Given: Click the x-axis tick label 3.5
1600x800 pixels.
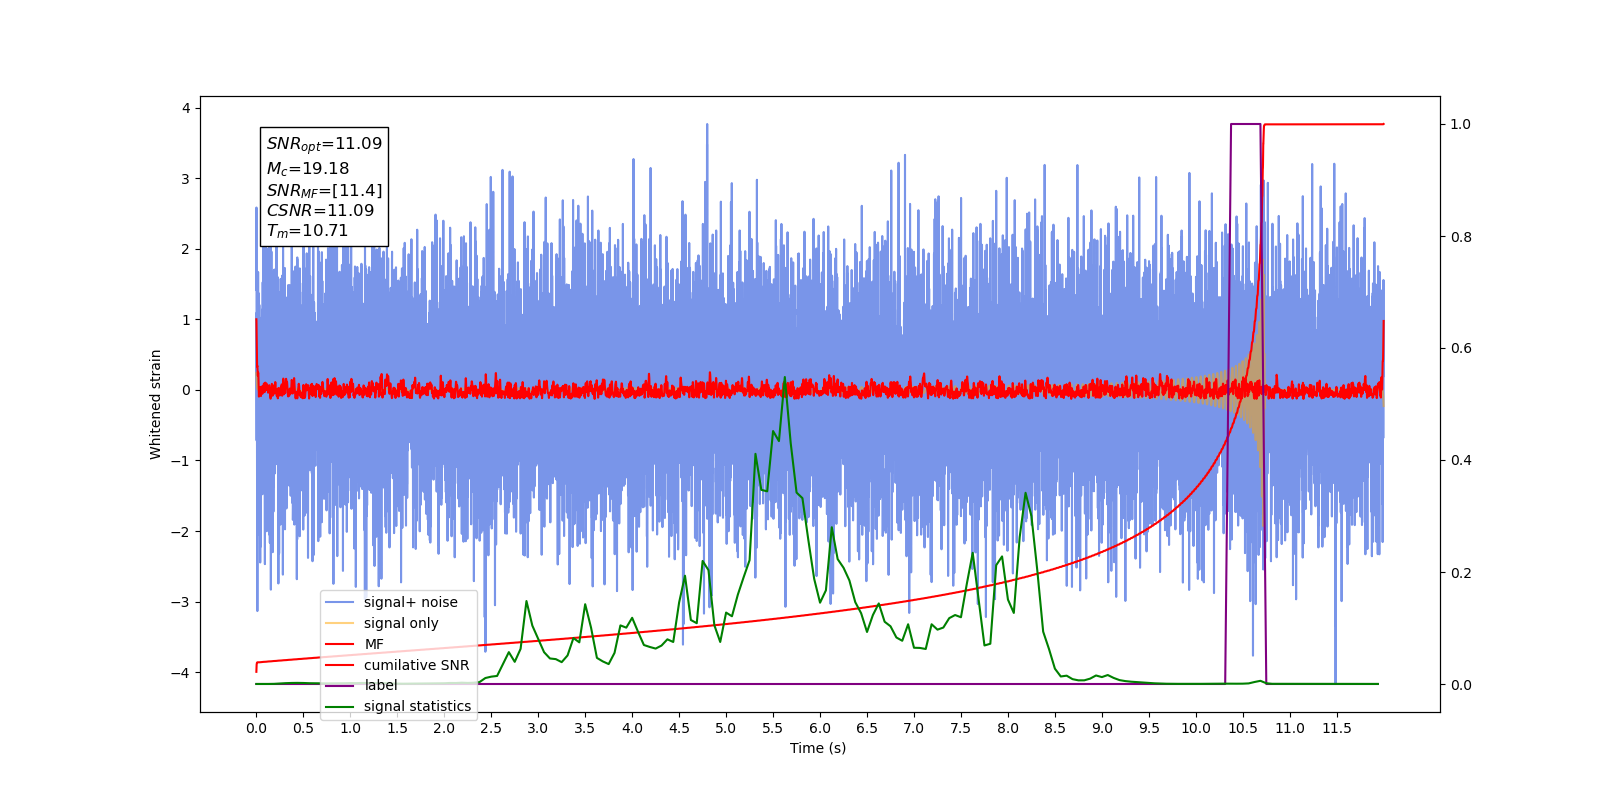Looking at the screenshot, I should (x=585, y=728).
